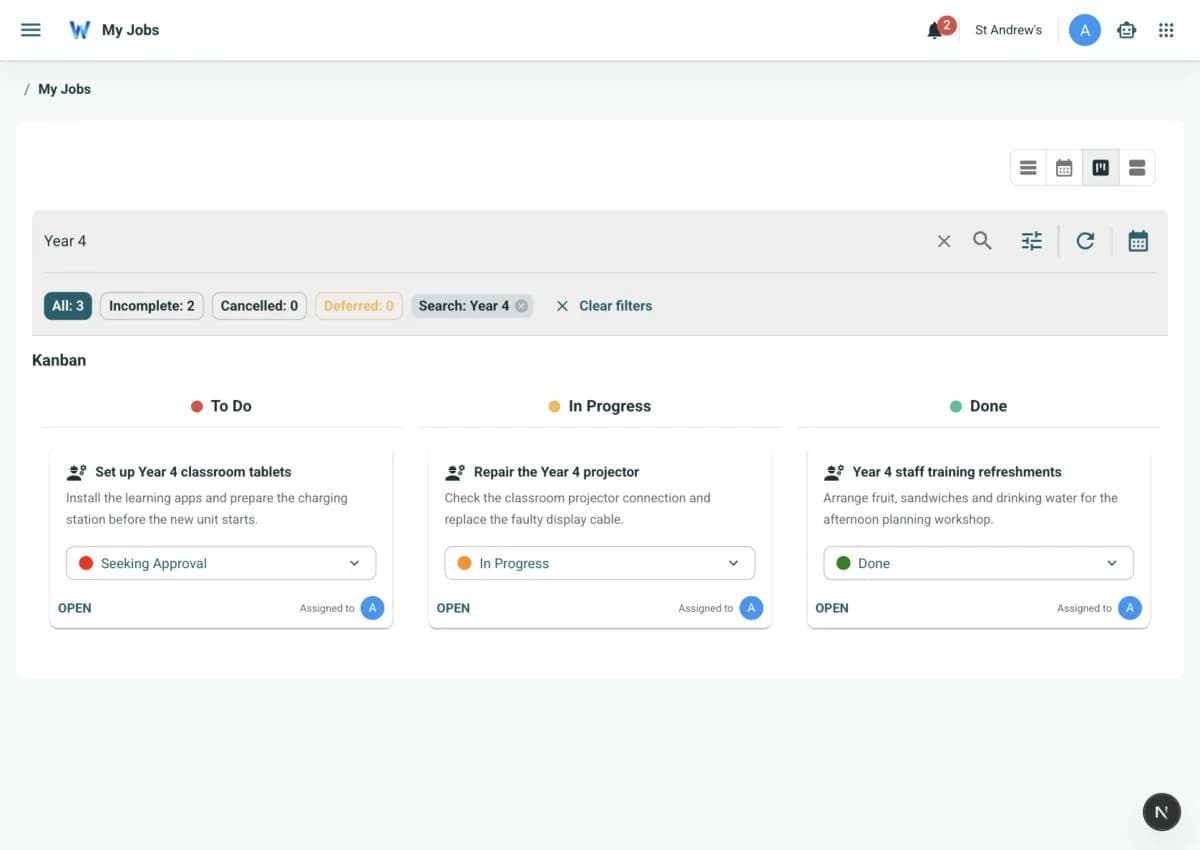The width and height of the screenshot is (1200, 850).
Task: Toggle the Deferred: 0 filter chip
Action: tap(359, 306)
